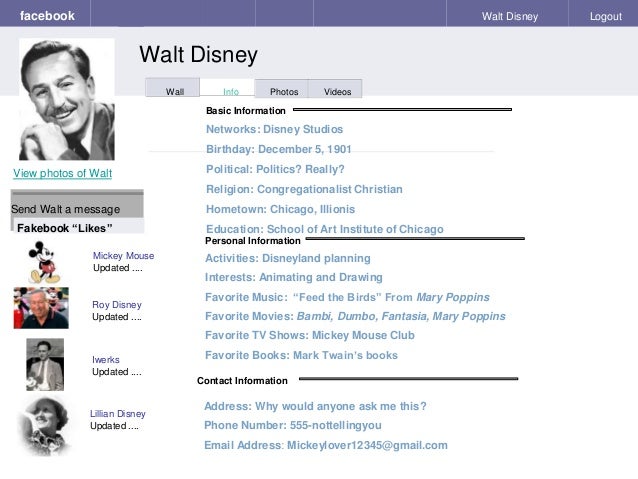638x479 pixels.
Task: Click Favorite TV Shows: Mickey Mouse Club
Action: tap(310, 335)
